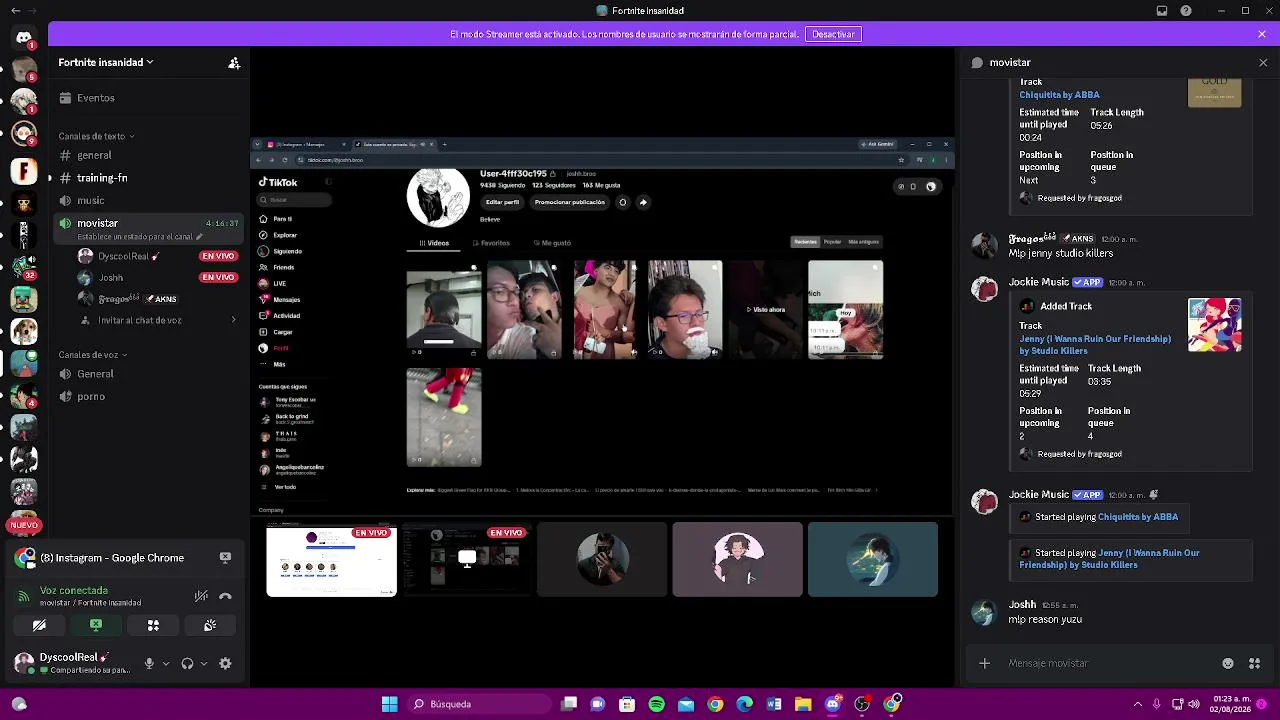Open the Discord inbox icon in title bar
Image resolution: width=1280 pixels, height=720 pixels.
(1162, 11)
